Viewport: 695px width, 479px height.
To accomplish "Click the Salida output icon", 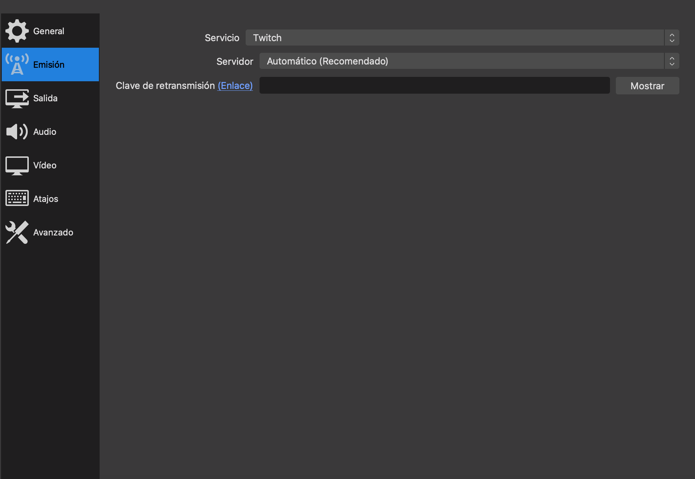I will click(17, 98).
